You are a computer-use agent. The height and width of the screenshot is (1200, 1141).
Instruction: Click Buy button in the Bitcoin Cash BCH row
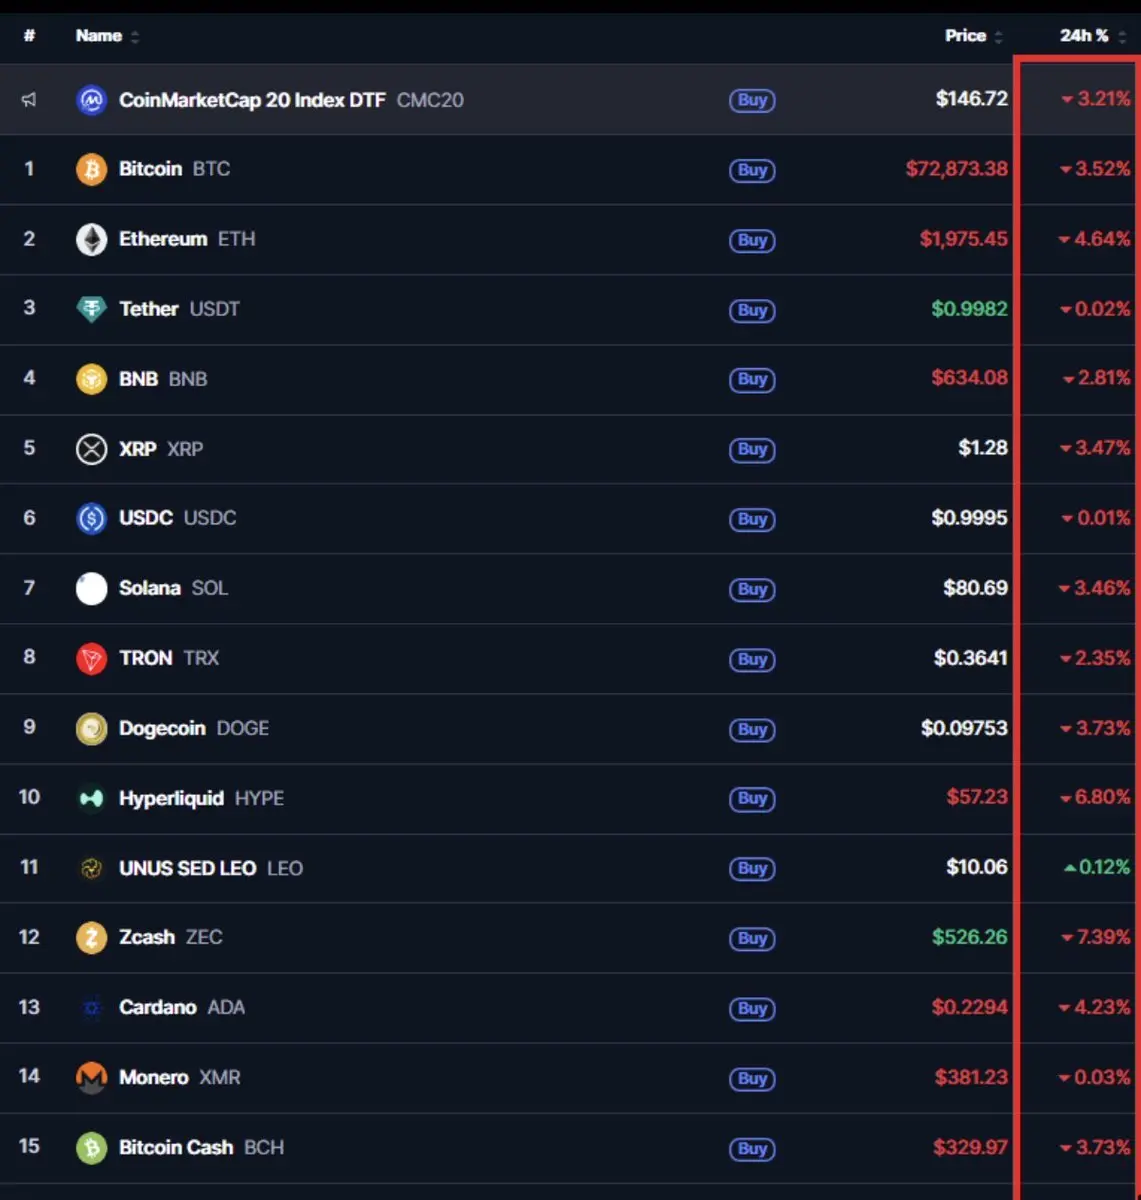[752, 1148]
